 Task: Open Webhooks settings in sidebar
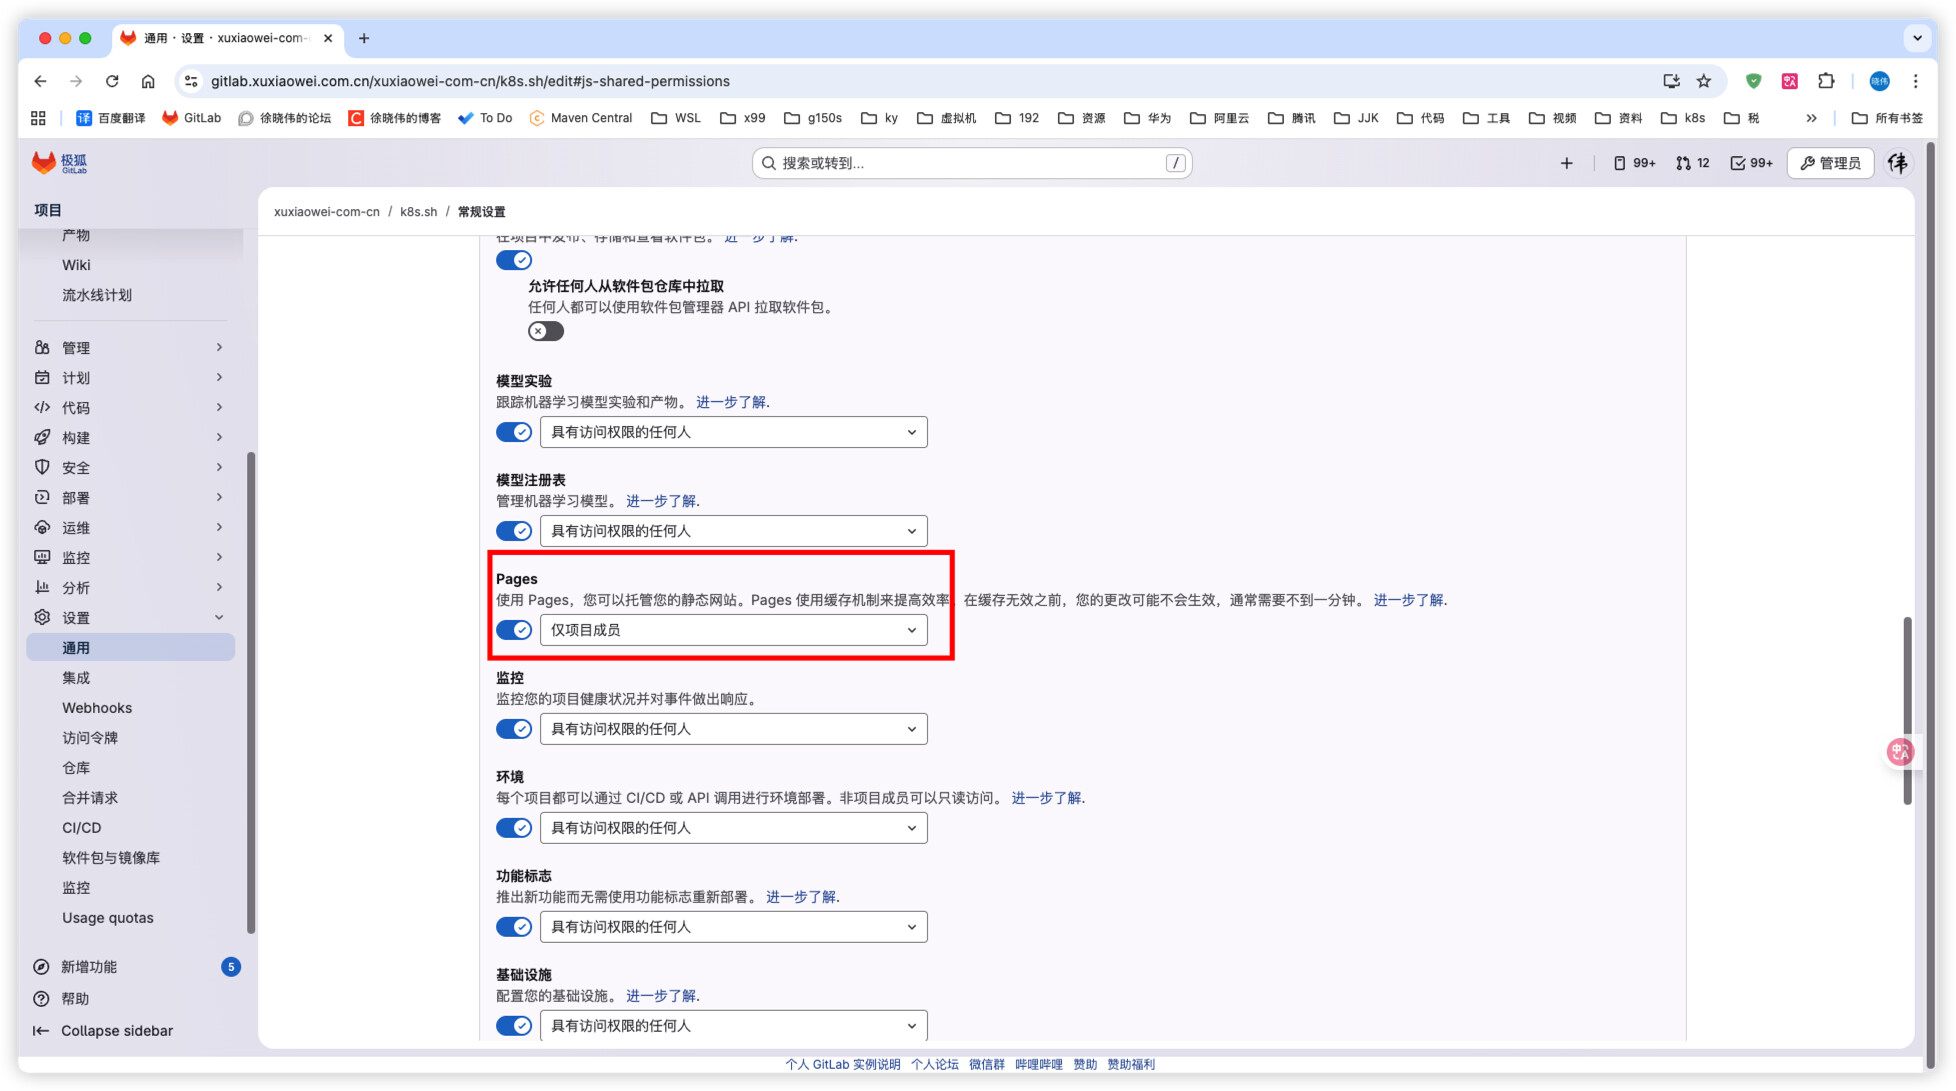click(97, 708)
